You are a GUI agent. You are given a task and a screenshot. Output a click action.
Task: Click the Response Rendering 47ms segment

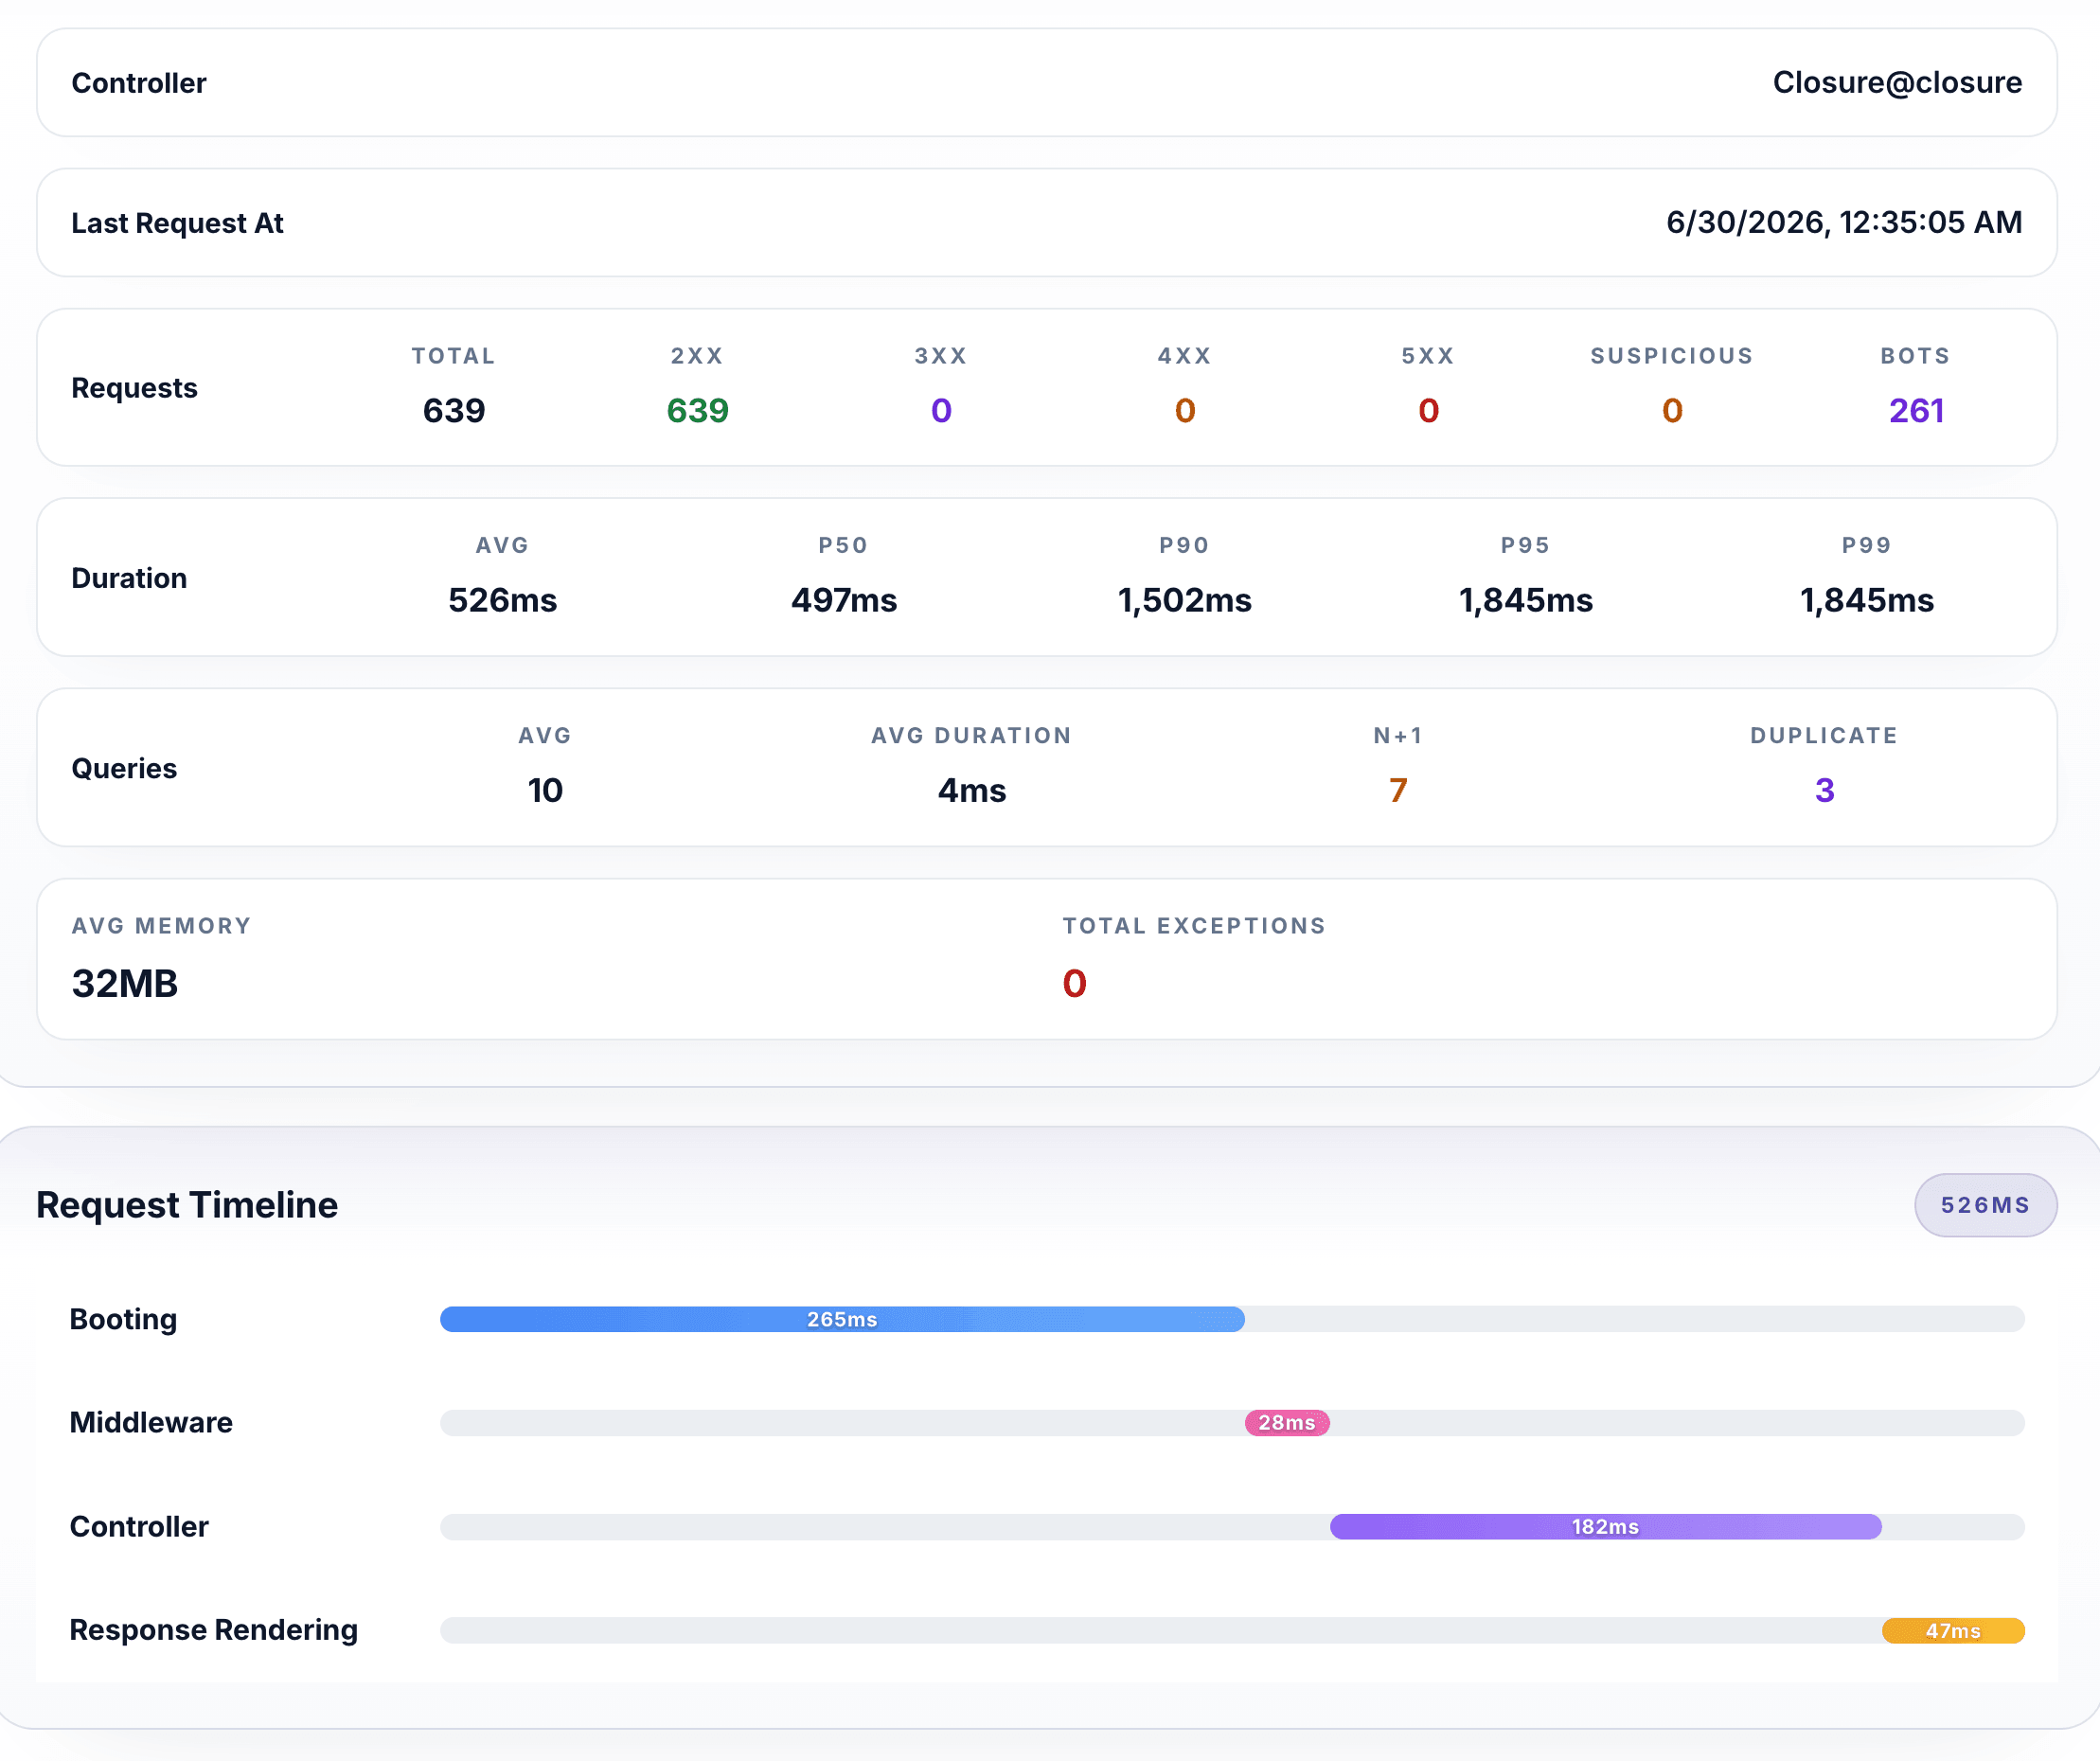pyautogui.click(x=1953, y=1630)
